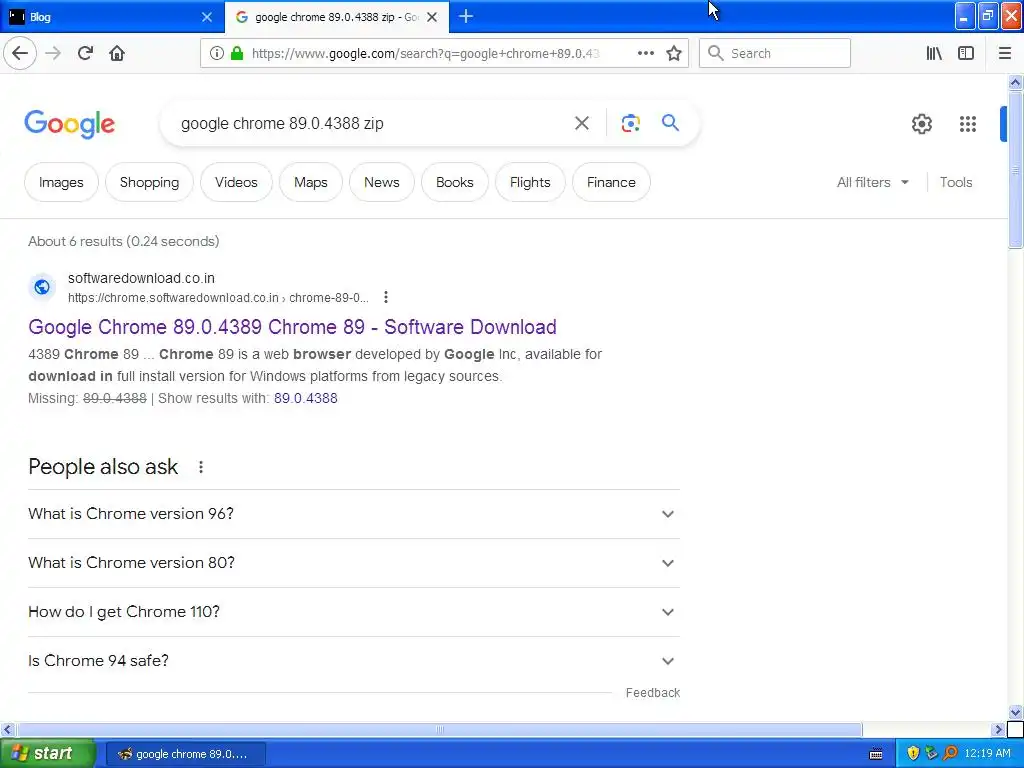This screenshot has height=768, width=1024.
Task: Open Google quick settings gear
Action: coord(921,123)
